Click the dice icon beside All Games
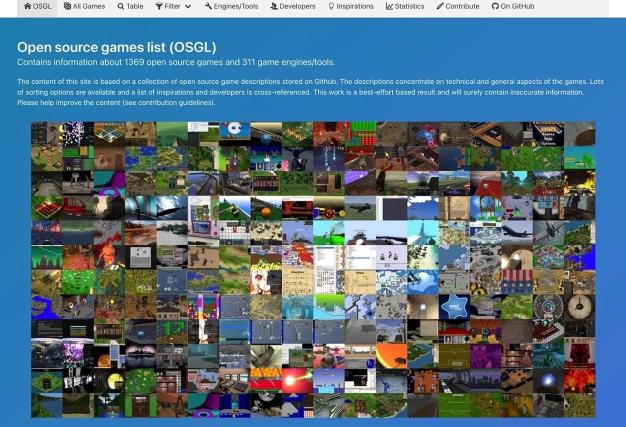 tap(67, 6)
